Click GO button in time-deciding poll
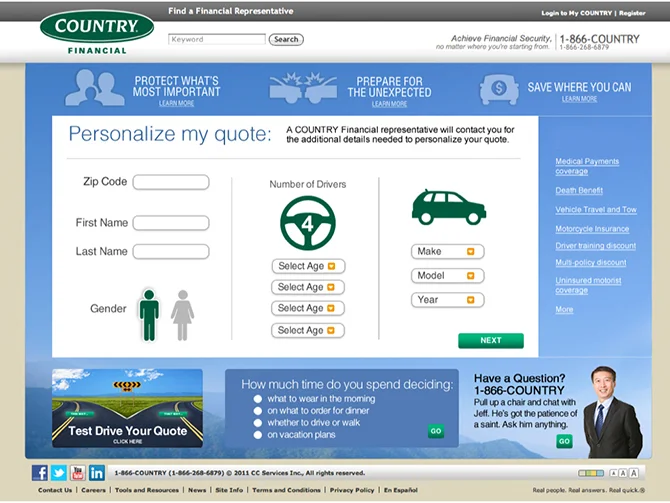Image resolution: width=670 pixels, height=503 pixels. (436, 431)
